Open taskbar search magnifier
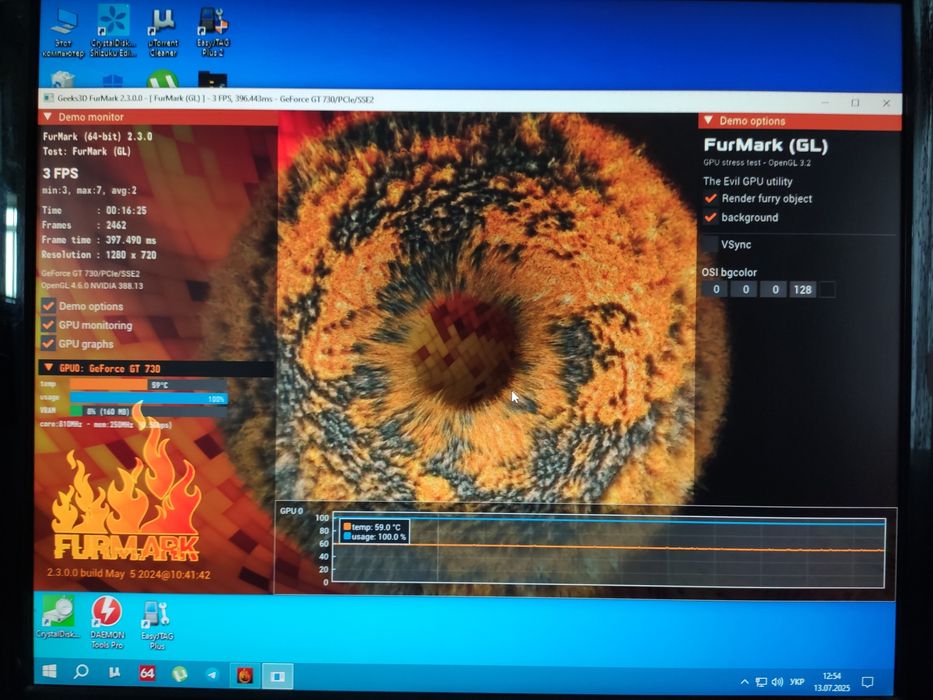This screenshot has width=933, height=700. click(81, 672)
